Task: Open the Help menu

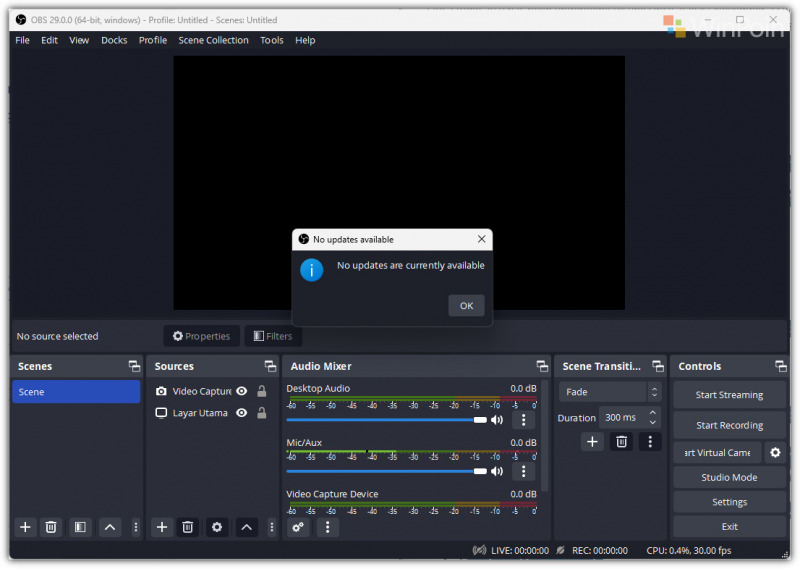Action: click(305, 40)
